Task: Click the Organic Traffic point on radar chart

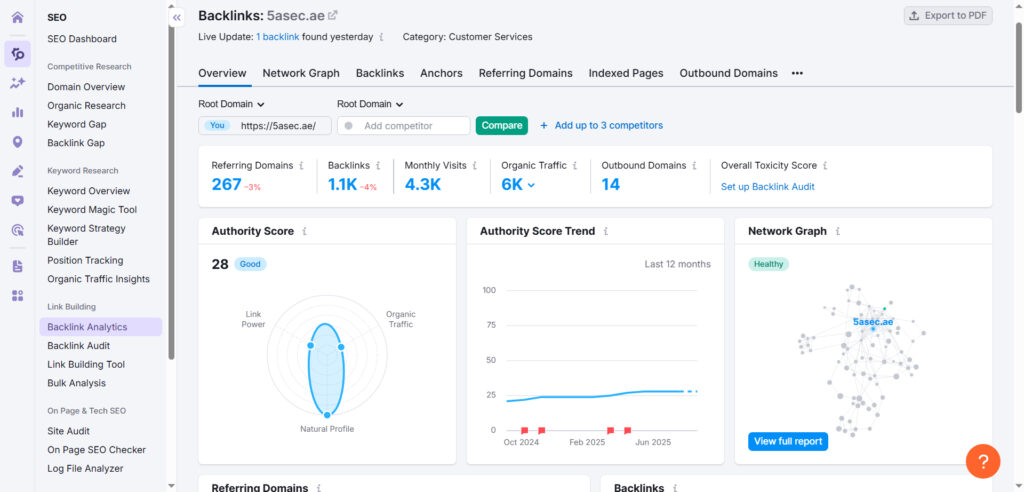Action: coord(341,347)
